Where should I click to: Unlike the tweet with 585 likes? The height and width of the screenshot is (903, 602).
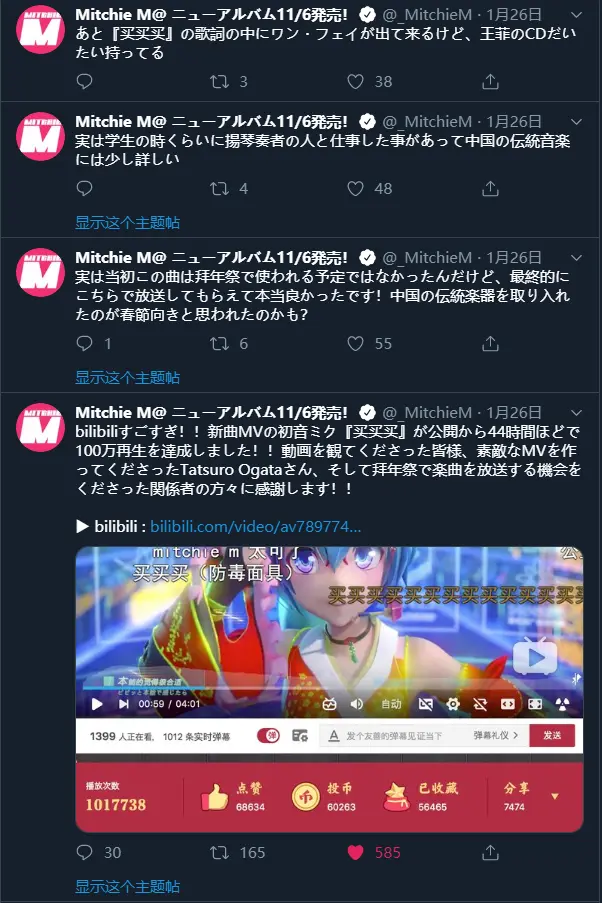(355, 852)
